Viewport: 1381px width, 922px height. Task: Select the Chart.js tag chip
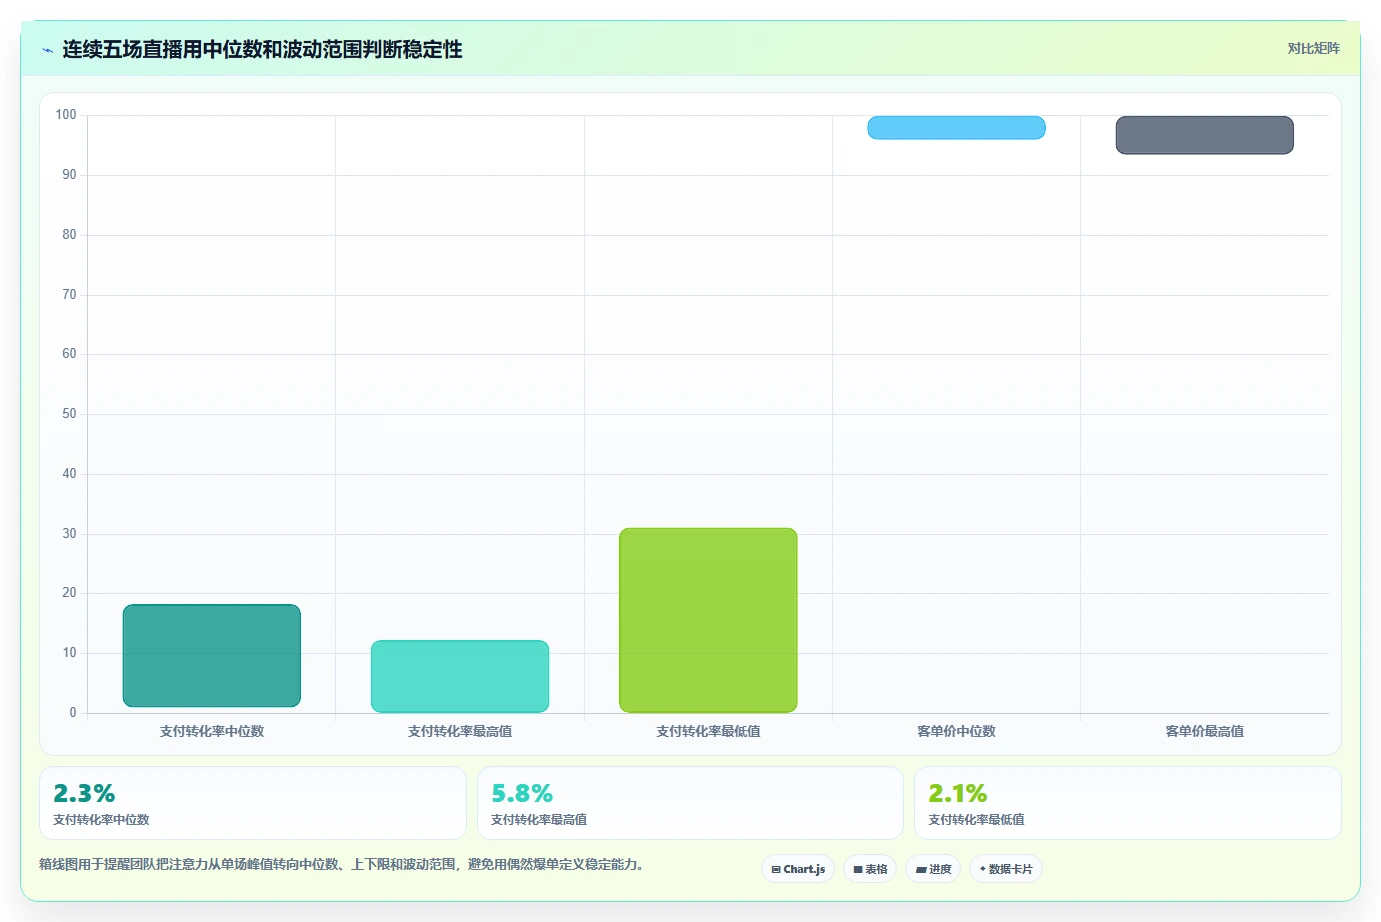tap(798, 869)
